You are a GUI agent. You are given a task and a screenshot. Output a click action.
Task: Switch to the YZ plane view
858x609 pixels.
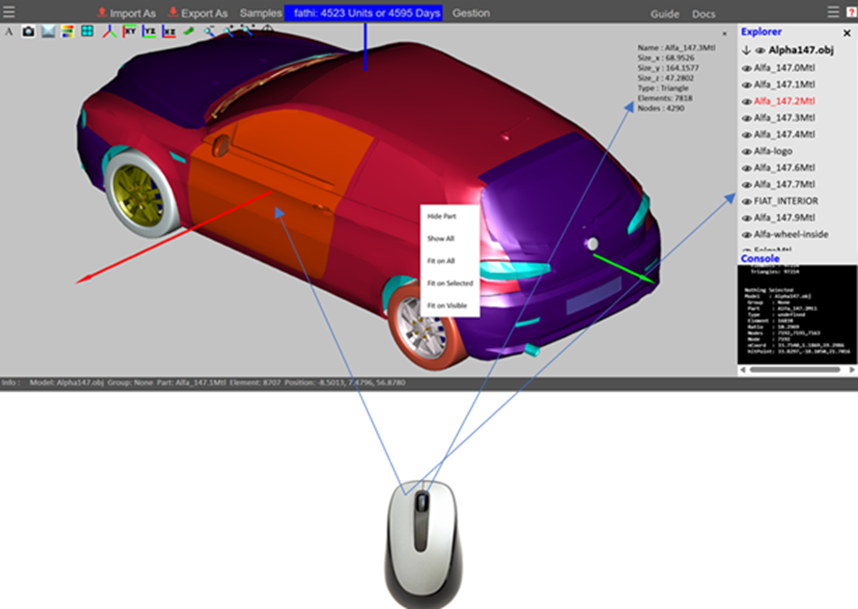[x=149, y=32]
